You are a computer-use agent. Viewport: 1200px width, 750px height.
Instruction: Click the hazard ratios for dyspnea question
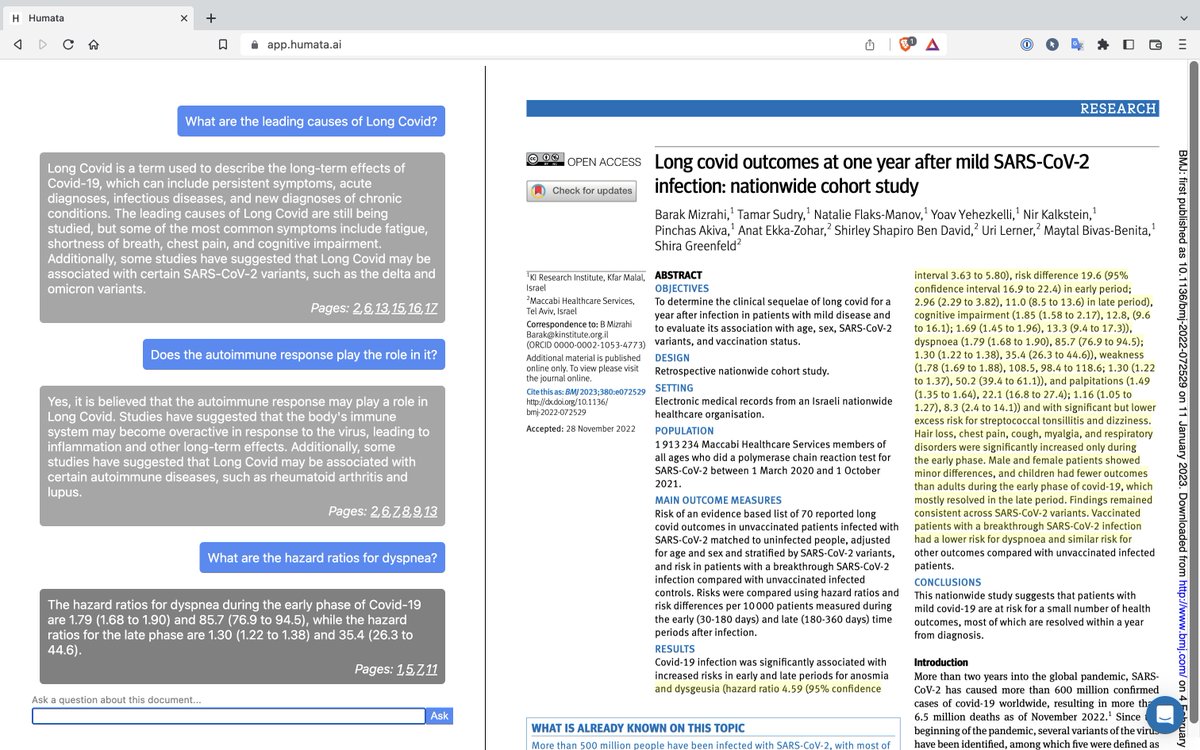pyautogui.click(x=322, y=558)
